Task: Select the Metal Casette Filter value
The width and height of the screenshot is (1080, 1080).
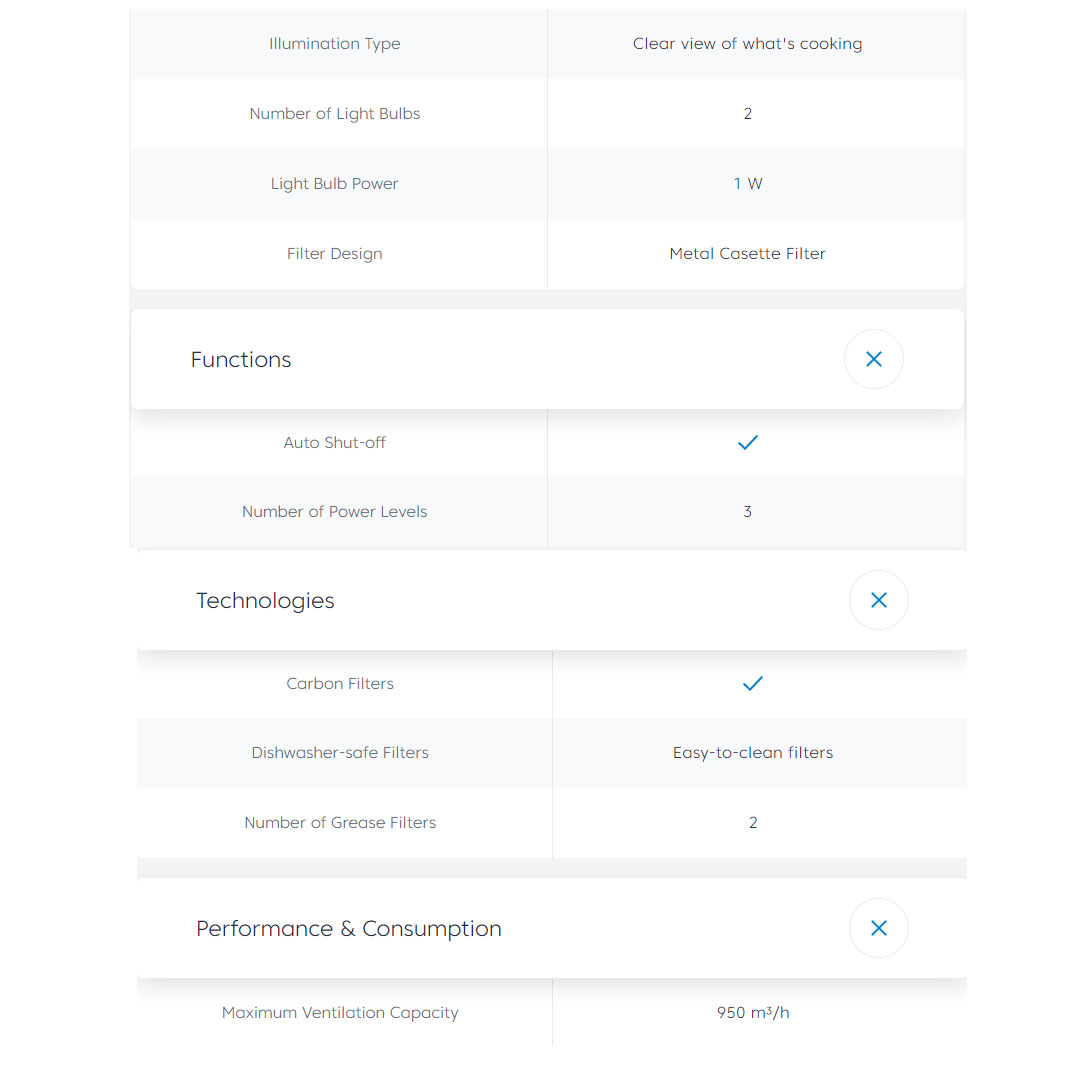Action: click(747, 254)
